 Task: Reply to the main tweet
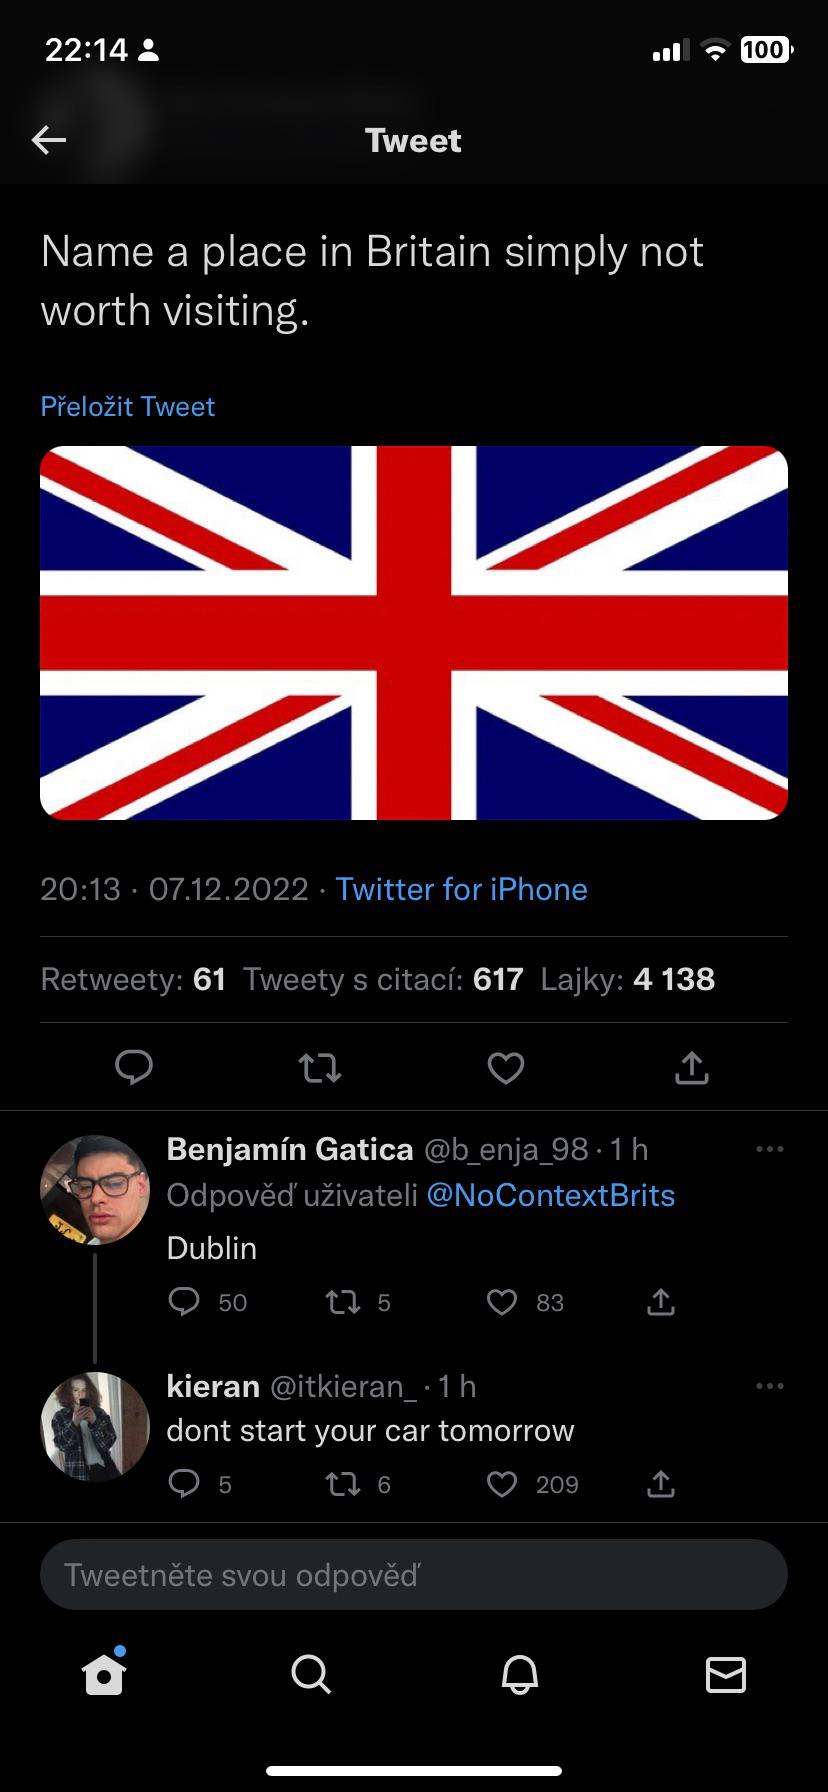(134, 1067)
